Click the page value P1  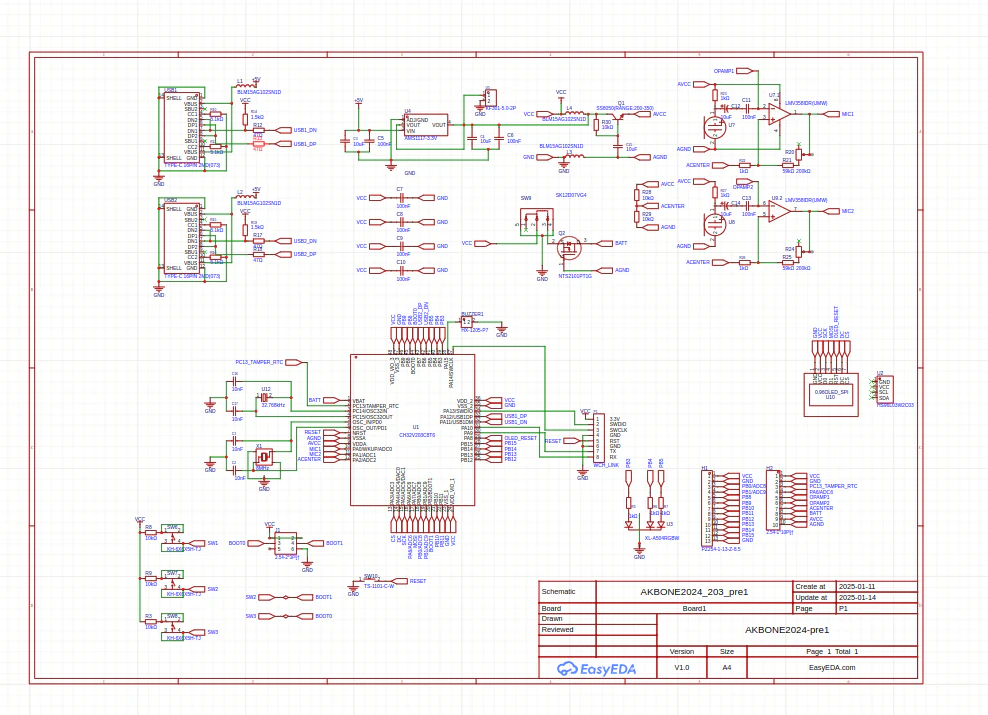[x=843, y=609]
